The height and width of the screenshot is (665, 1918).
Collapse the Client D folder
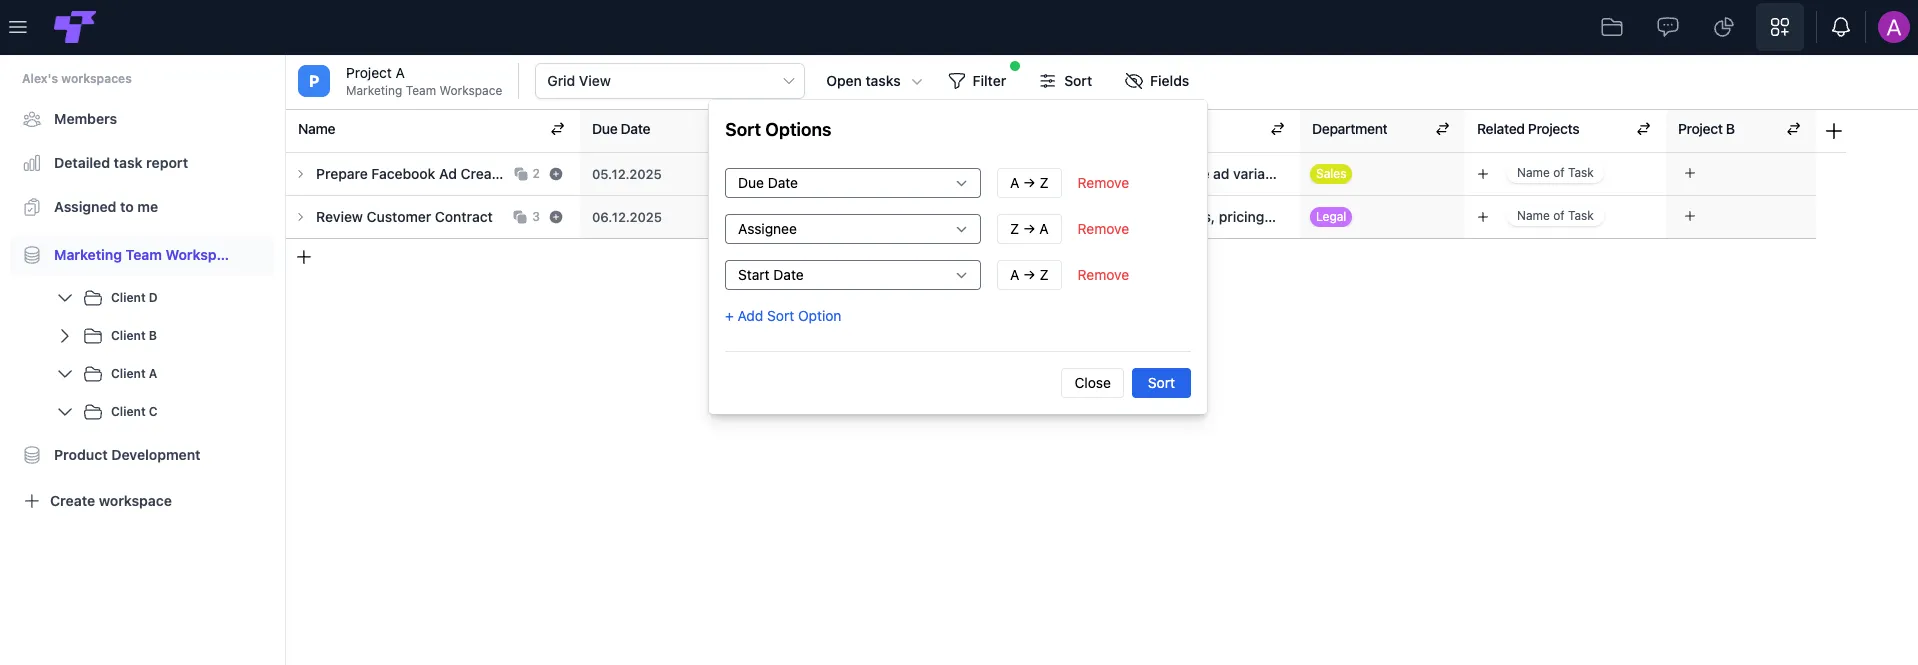click(x=65, y=298)
